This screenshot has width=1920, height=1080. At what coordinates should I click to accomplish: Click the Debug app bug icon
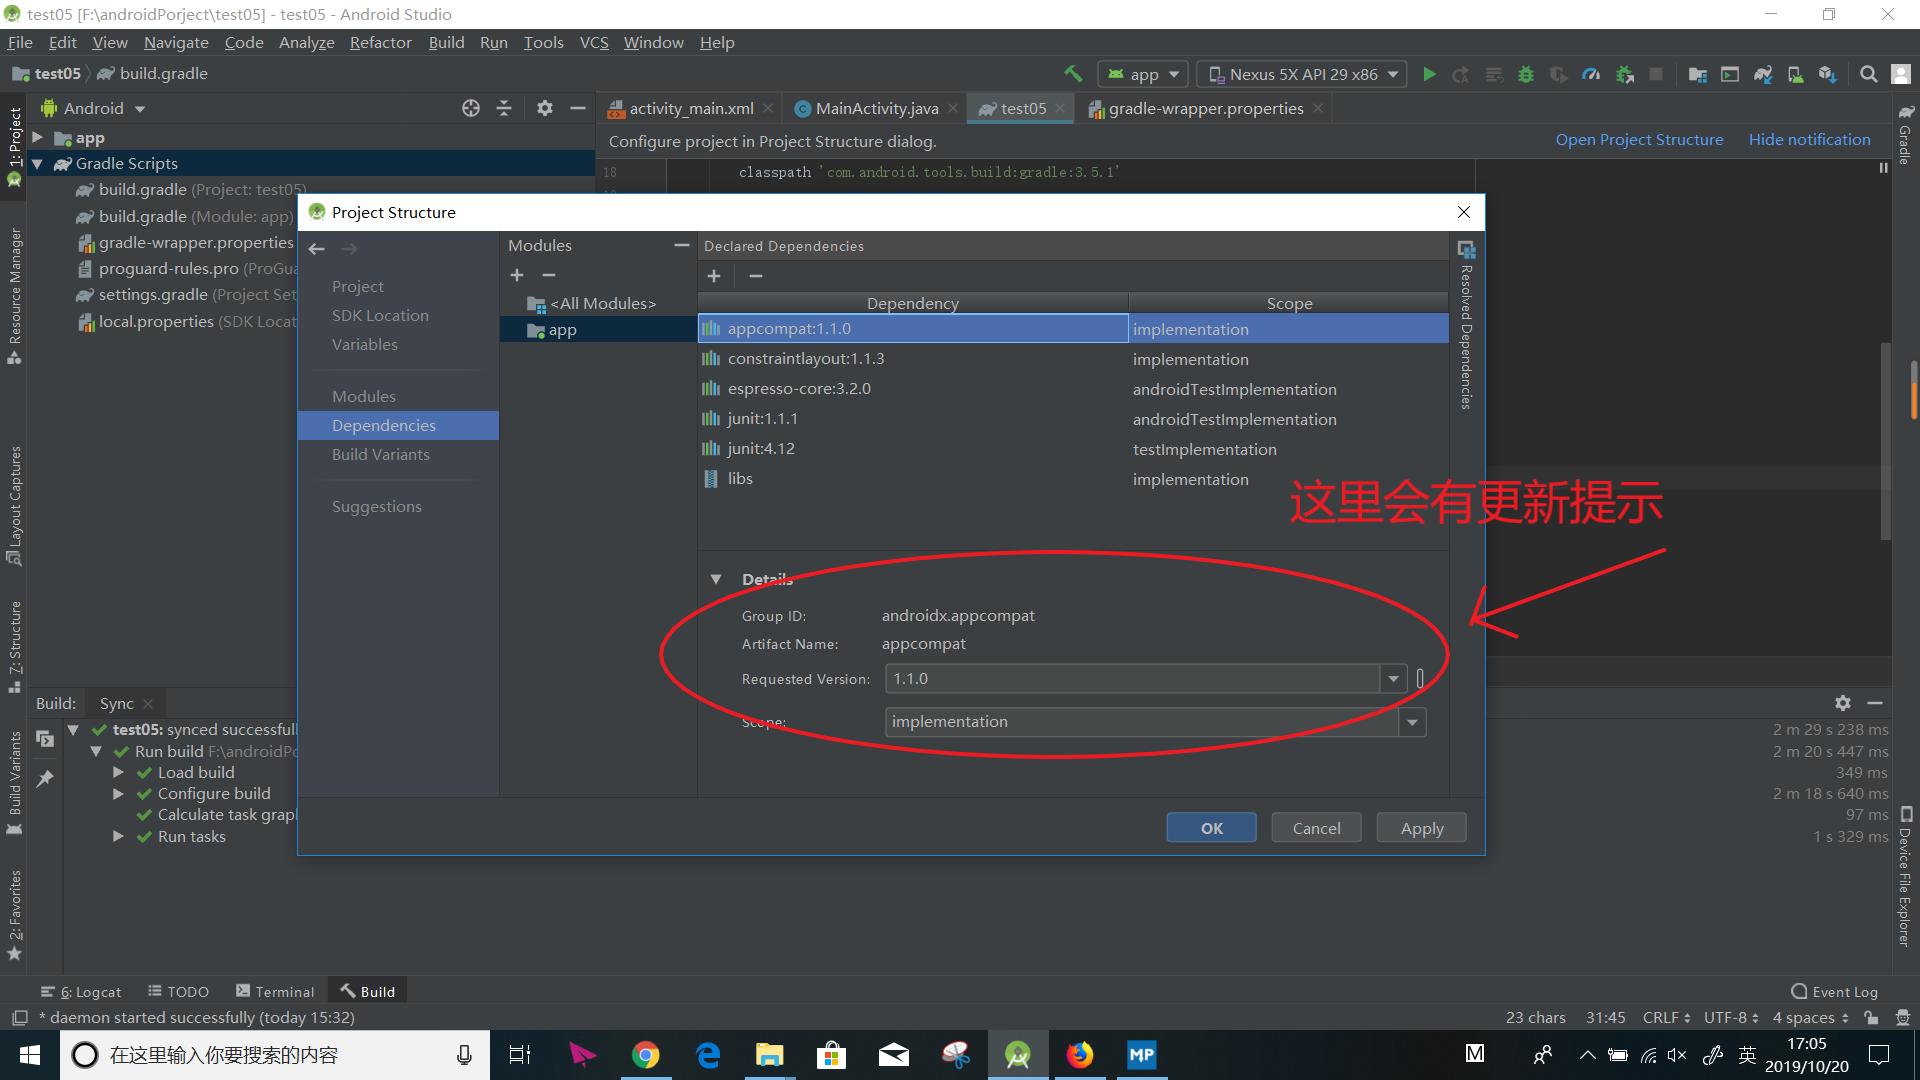1526,74
